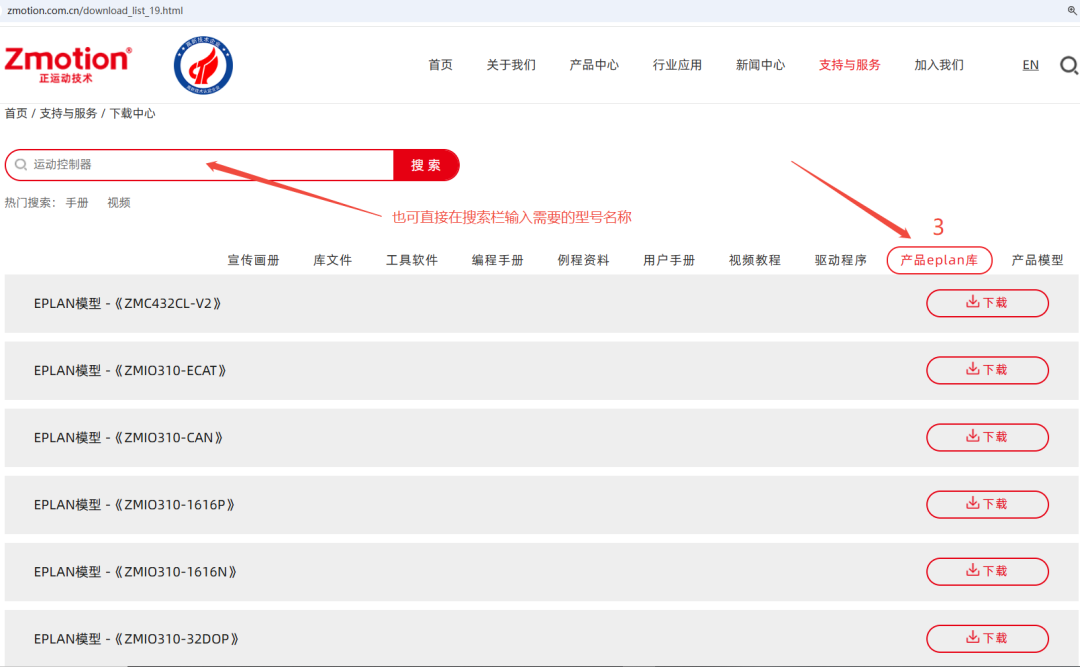The height and width of the screenshot is (667, 1080).
Task: Open the 产品中心 menu in the navigation bar
Action: (x=594, y=64)
